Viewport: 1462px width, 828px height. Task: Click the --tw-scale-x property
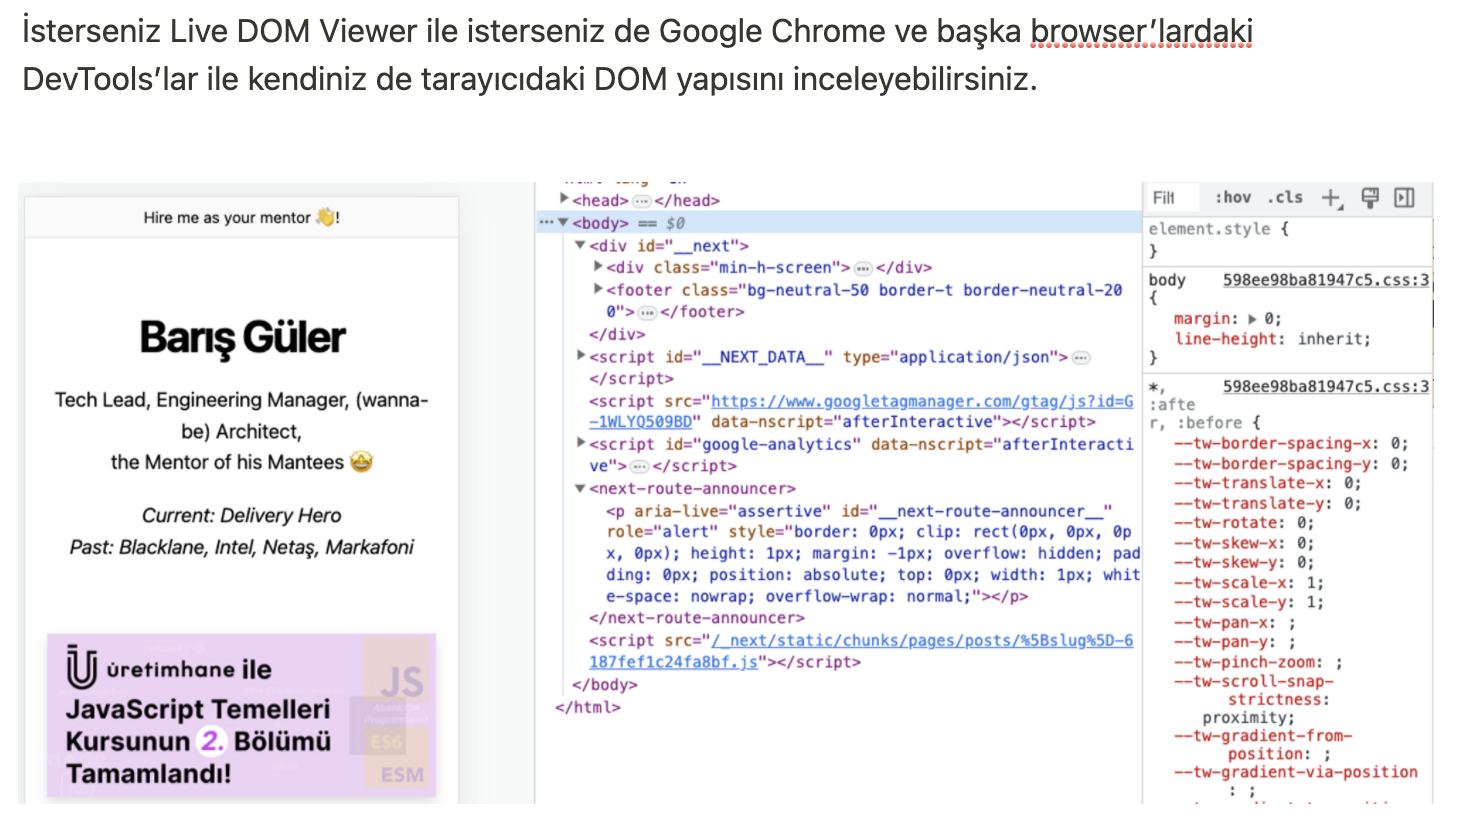point(1249,582)
